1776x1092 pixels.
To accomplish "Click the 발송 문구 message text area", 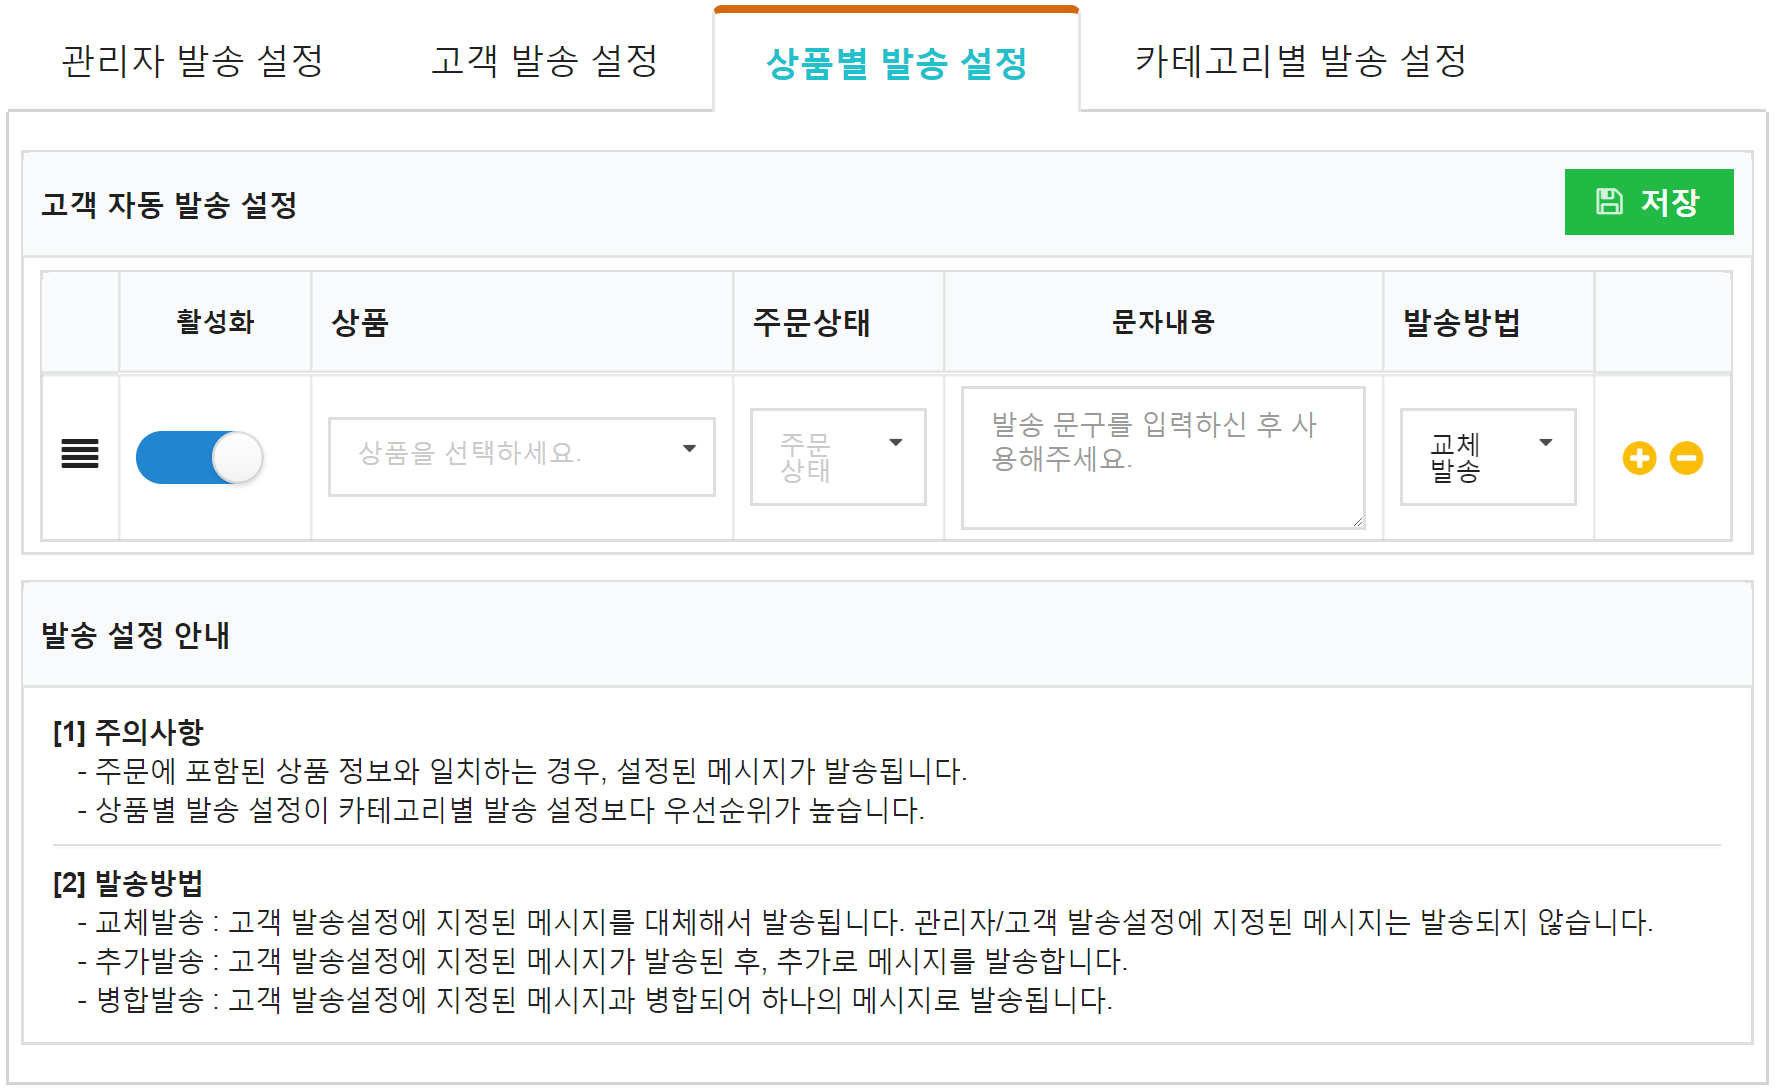I will pyautogui.click(x=1163, y=458).
